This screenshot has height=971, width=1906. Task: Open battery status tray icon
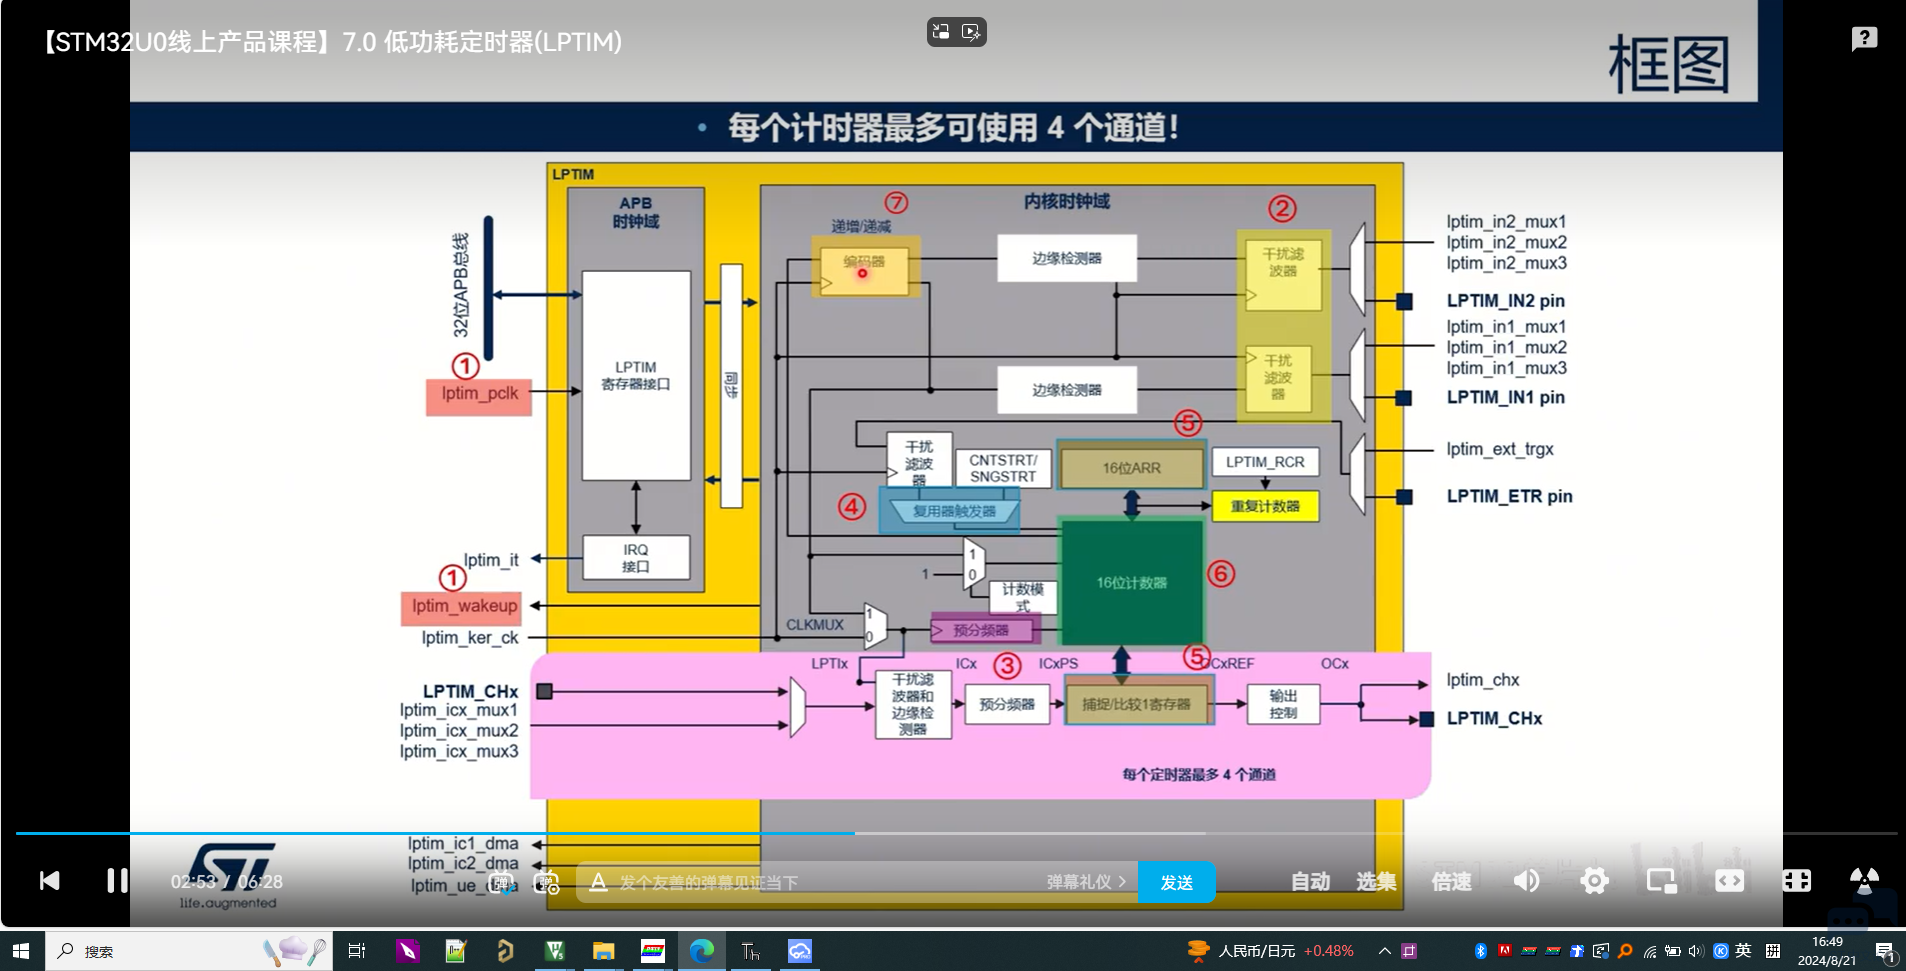pos(1673,951)
